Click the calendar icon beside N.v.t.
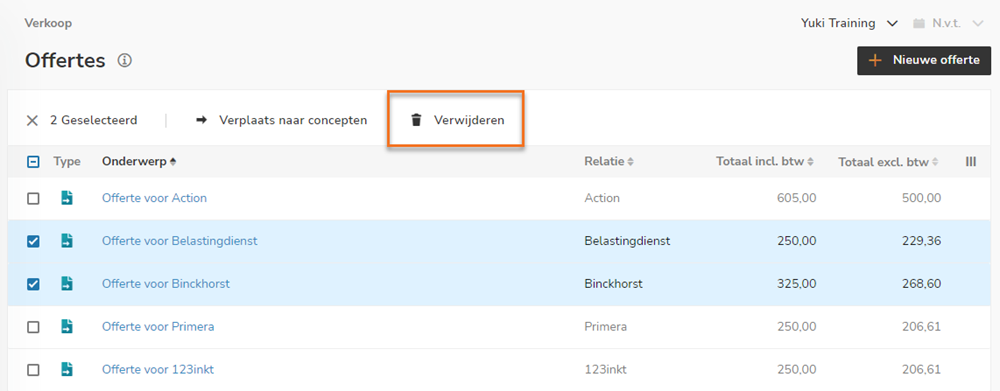The width and height of the screenshot is (1000, 391). coord(919,24)
